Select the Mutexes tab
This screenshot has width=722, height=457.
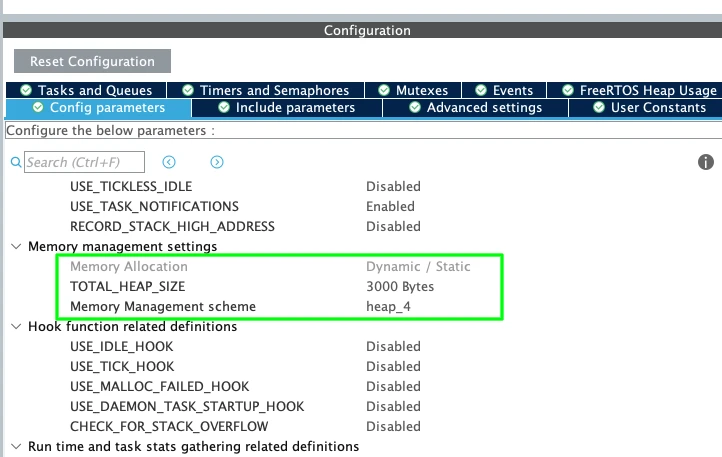point(412,90)
